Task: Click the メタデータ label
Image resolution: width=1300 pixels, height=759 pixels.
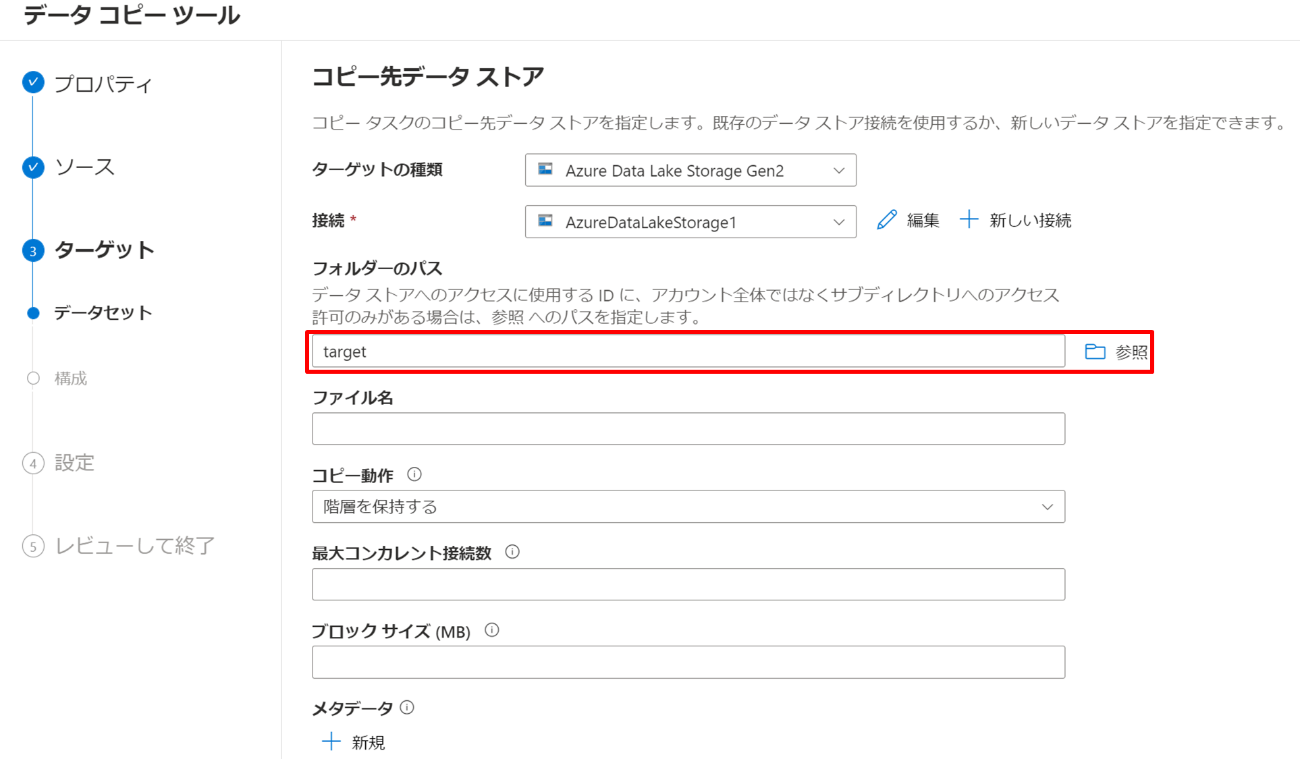Action: [353, 708]
